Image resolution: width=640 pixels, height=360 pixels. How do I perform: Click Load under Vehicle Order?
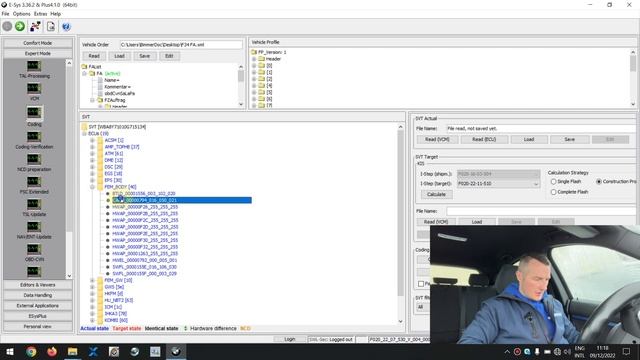(x=119, y=56)
